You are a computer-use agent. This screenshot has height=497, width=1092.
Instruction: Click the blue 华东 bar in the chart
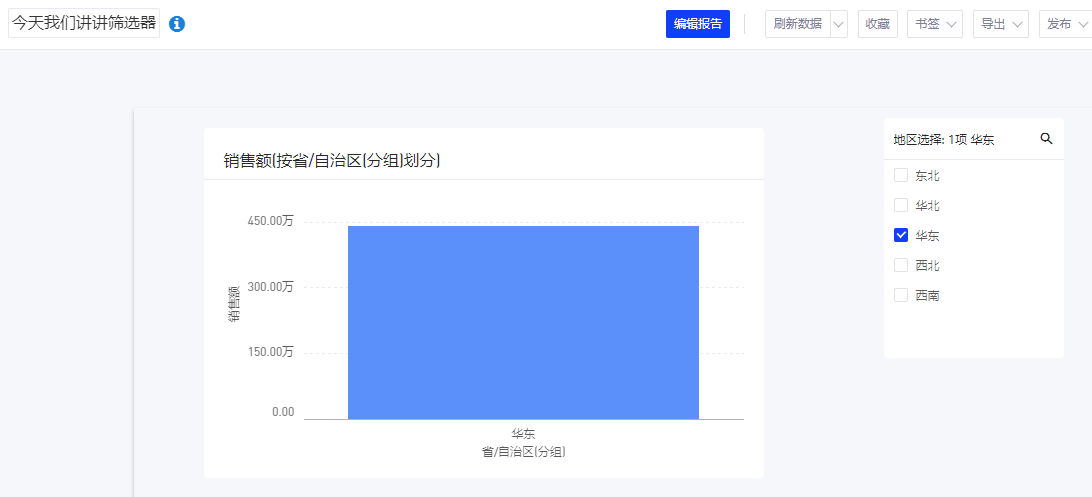[x=523, y=322]
